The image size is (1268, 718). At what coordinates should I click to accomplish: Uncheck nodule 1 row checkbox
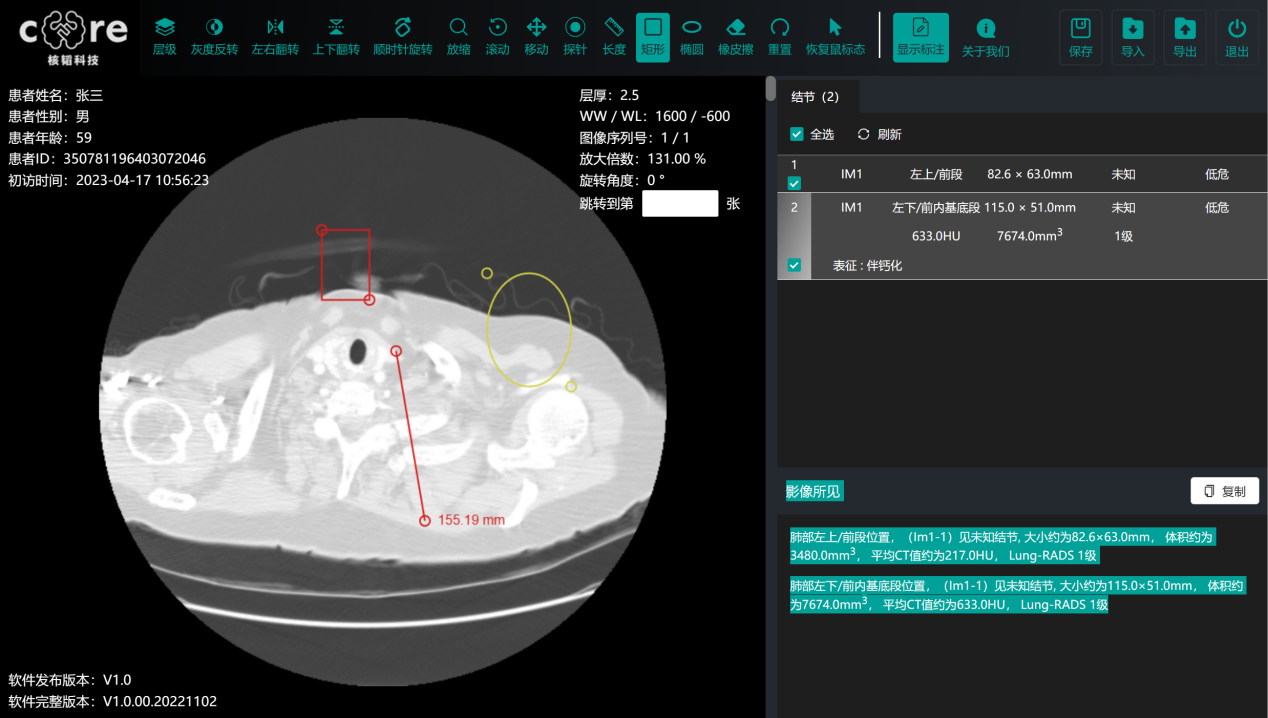(x=794, y=183)
